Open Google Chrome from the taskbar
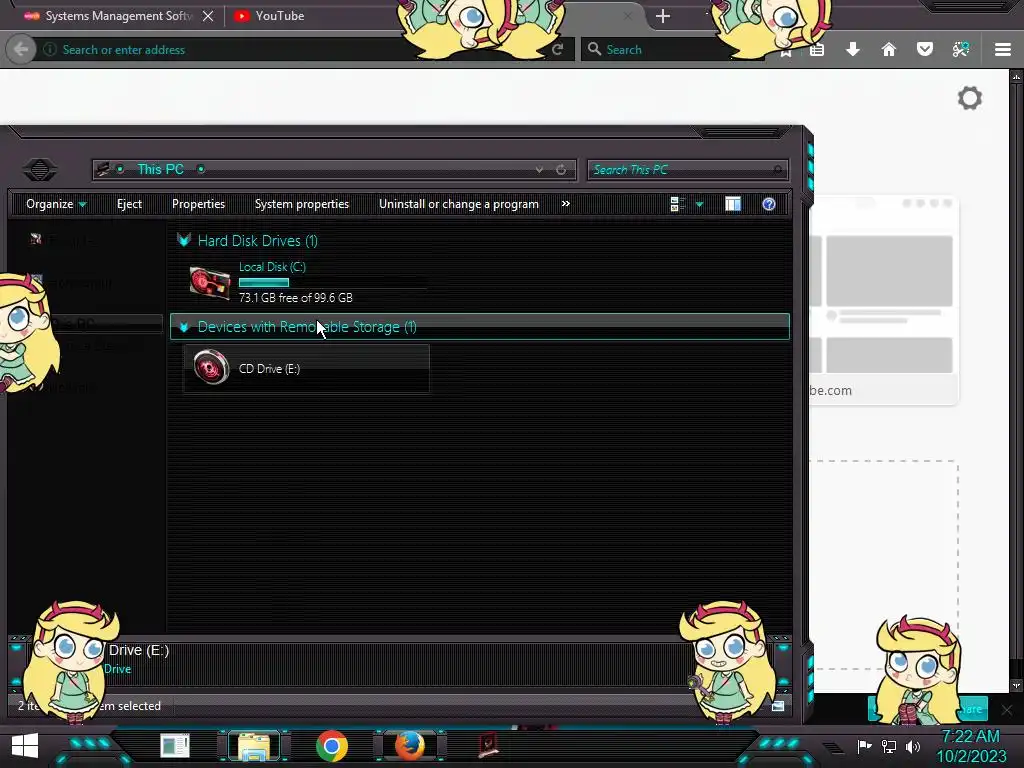The width and height of the screenshot is (1024, 768). [332, 746]
